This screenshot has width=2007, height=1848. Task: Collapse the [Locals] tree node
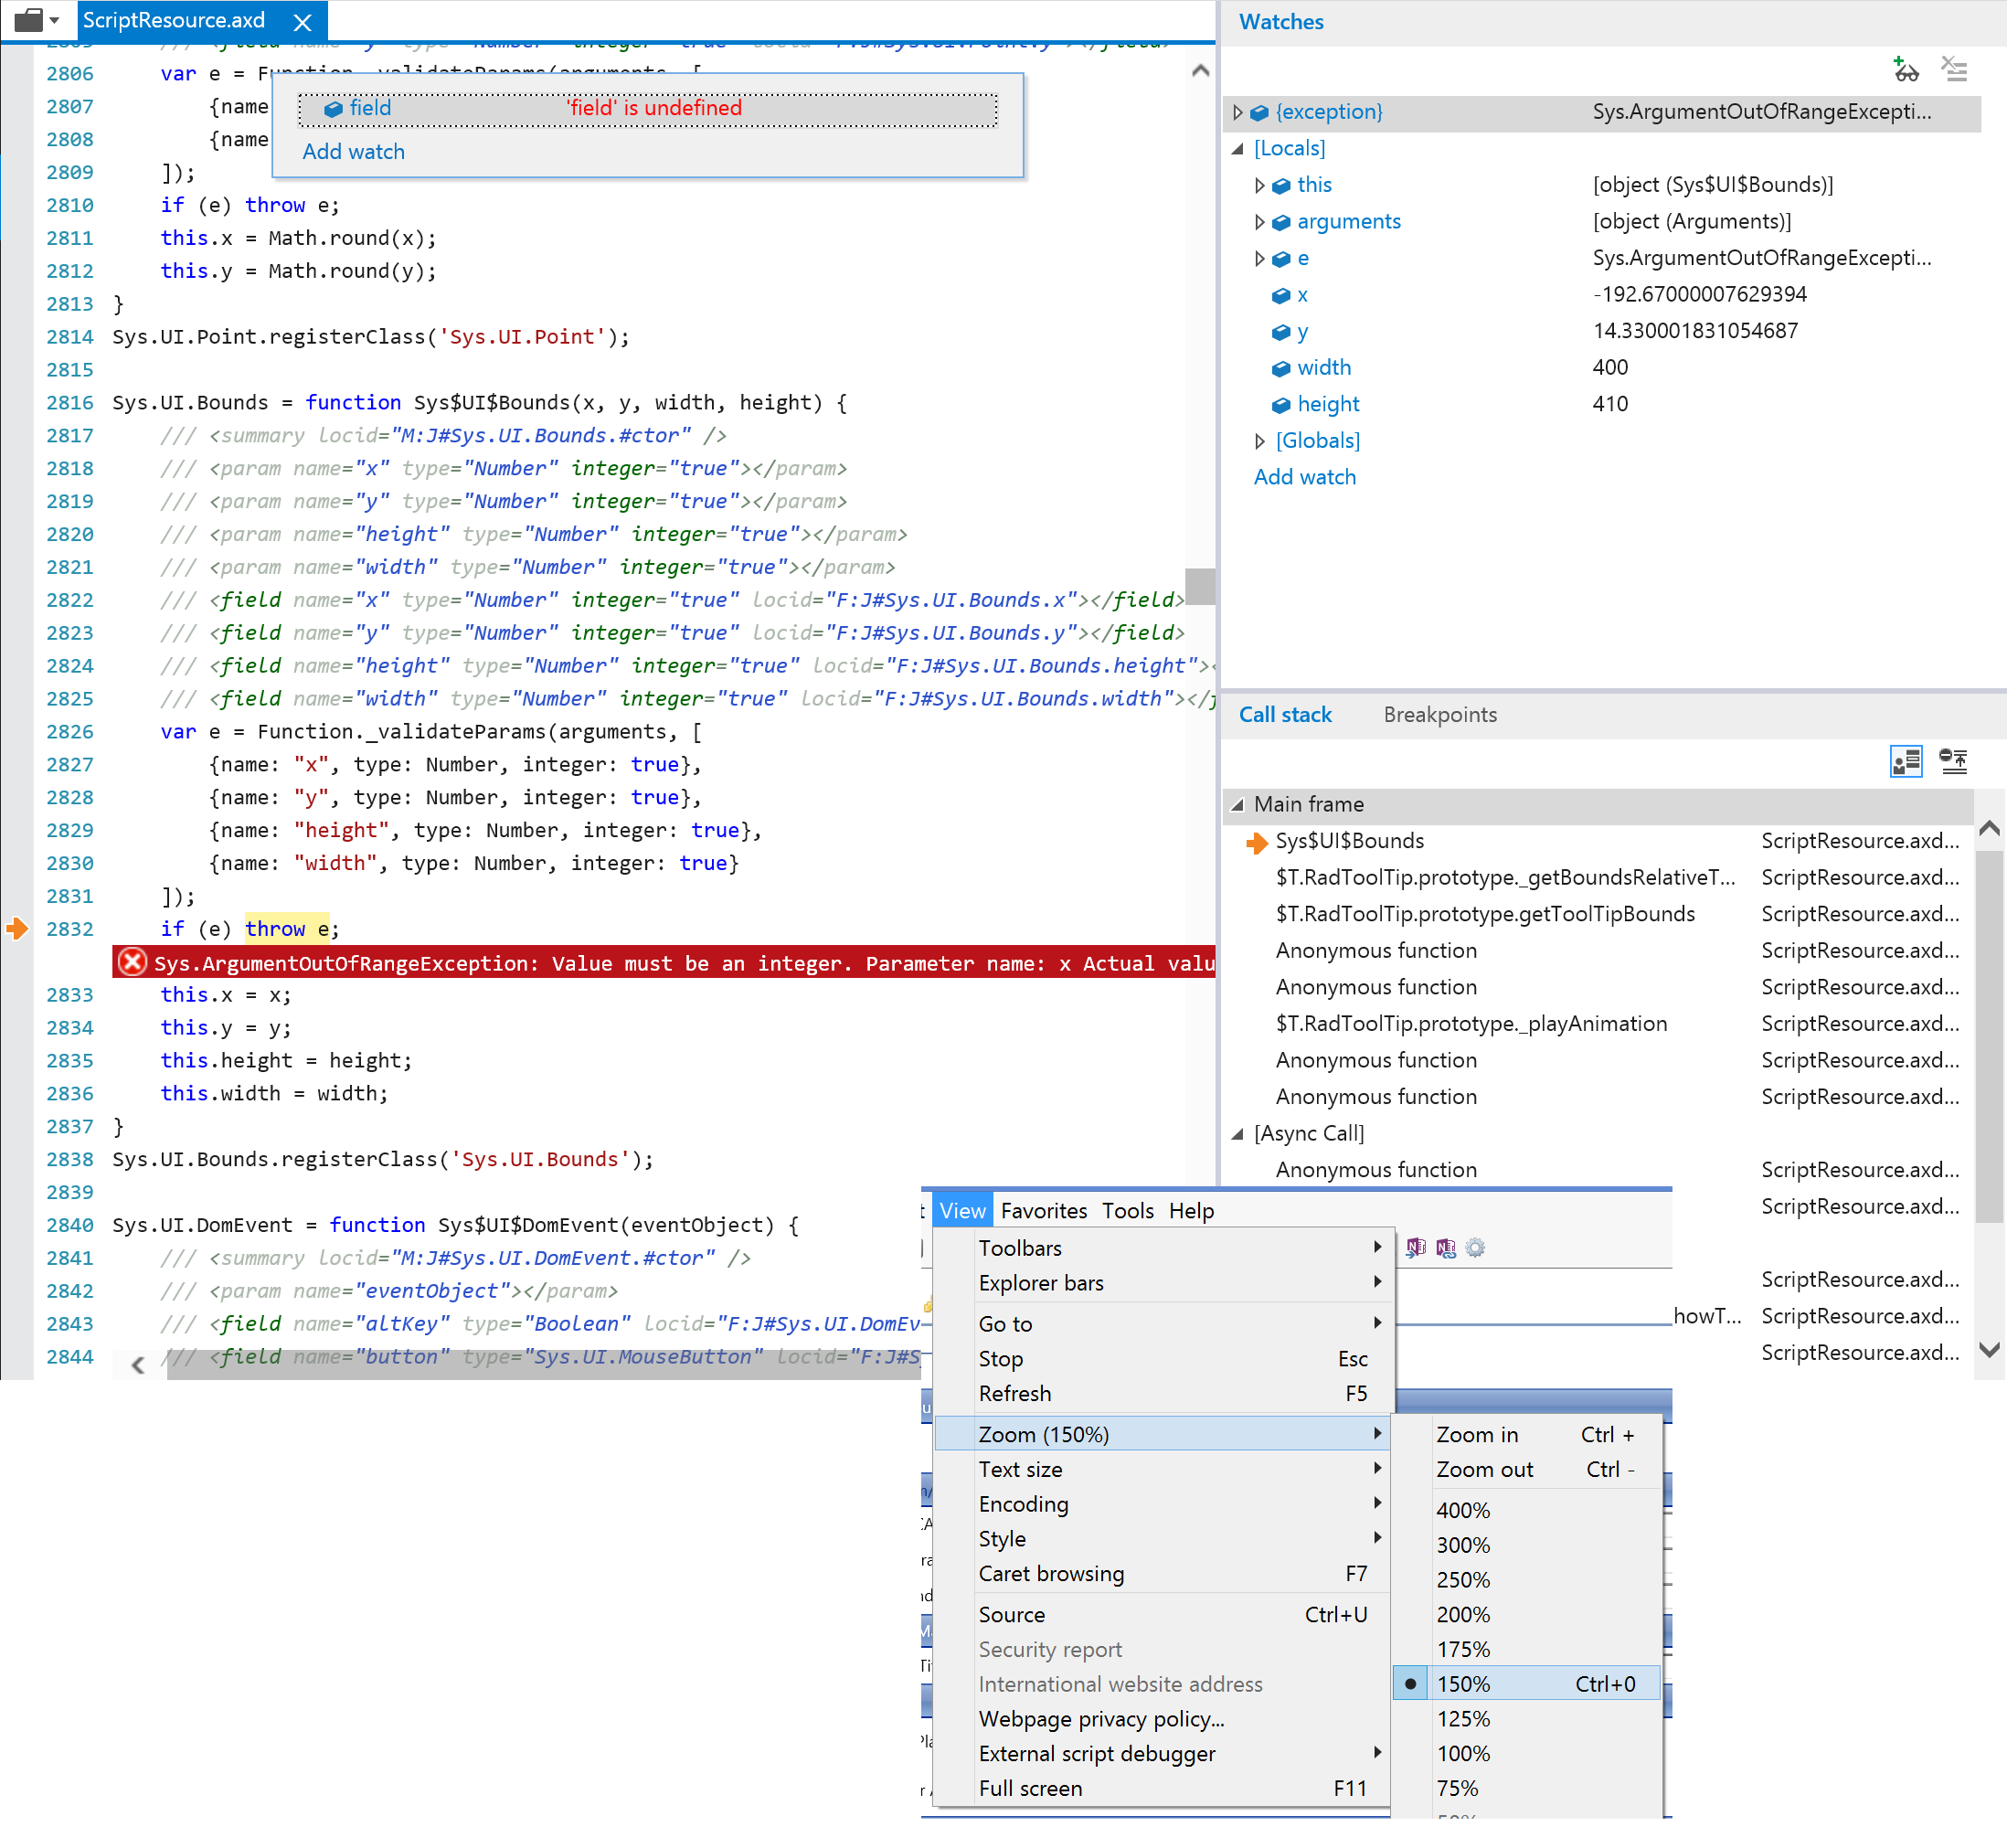(1238, 149)
